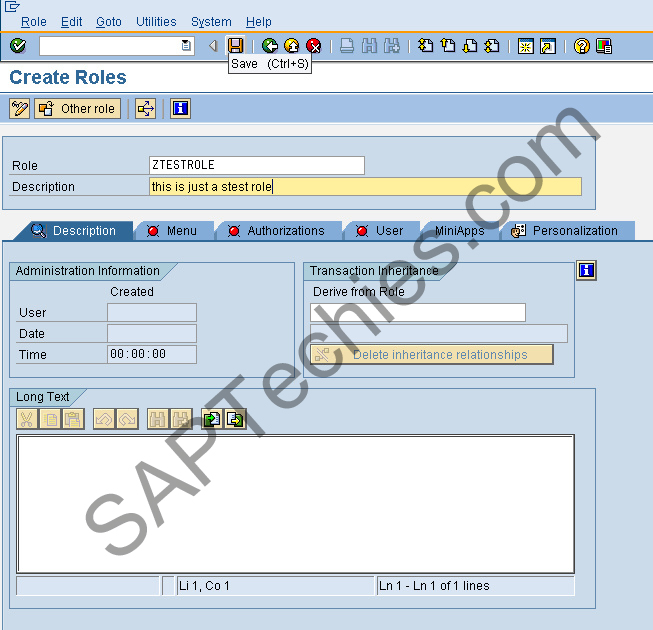The image size is (653, 630).
Task: Switch to the Personalization tab
Action: [x=567, y=231]
